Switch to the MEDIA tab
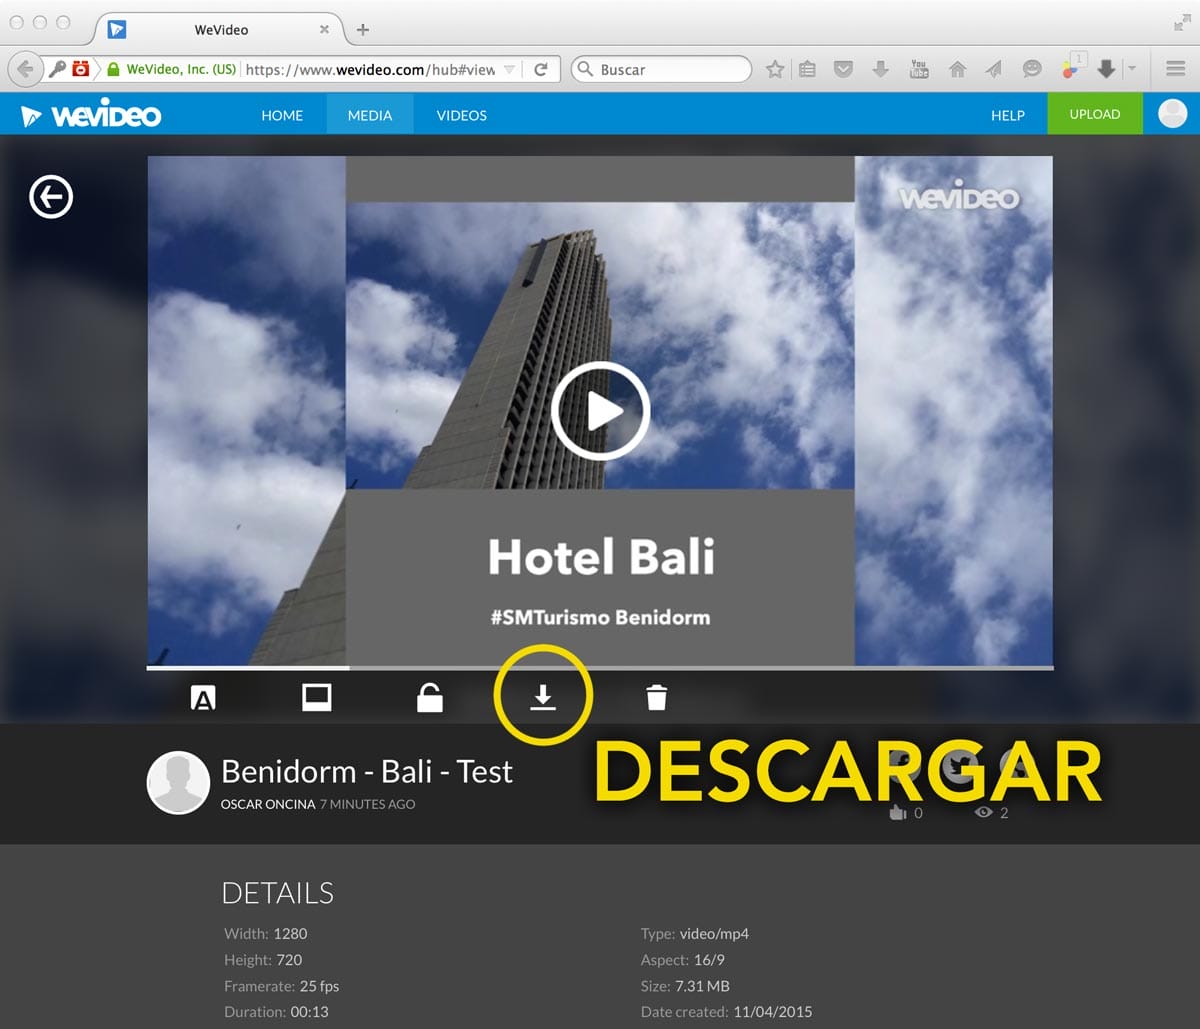This screenshot has height=1029, width=1200. (369, 114)
